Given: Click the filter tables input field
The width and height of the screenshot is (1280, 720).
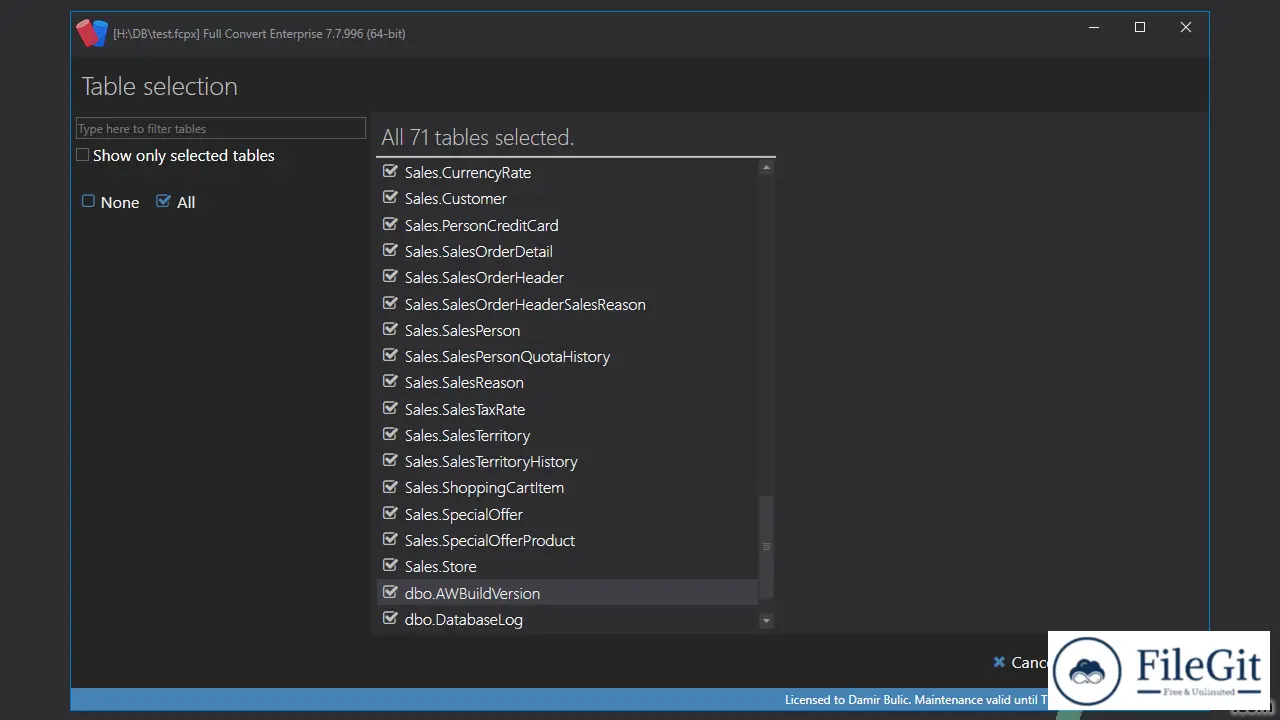Looking at the screenshot, I should [x=221, y=128].
